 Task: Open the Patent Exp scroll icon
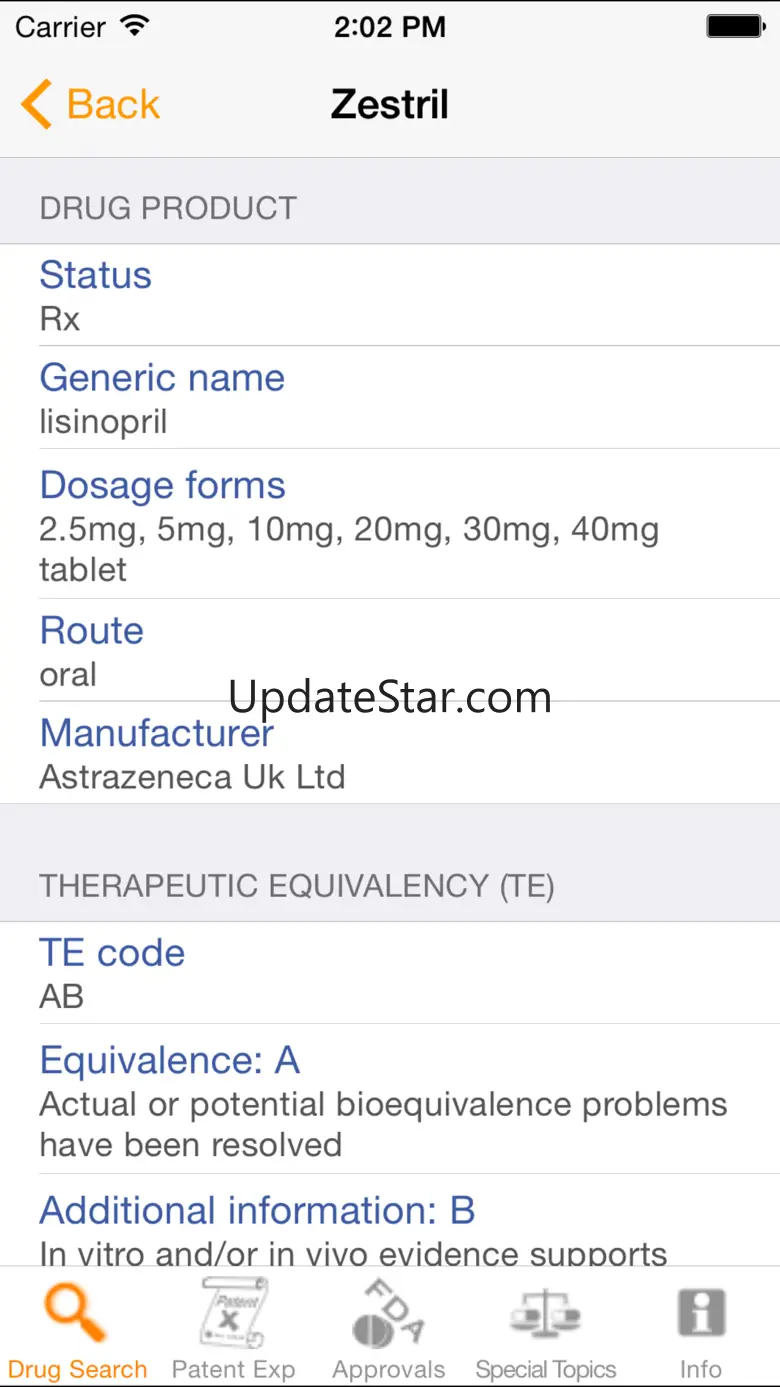click(233, 1313)
